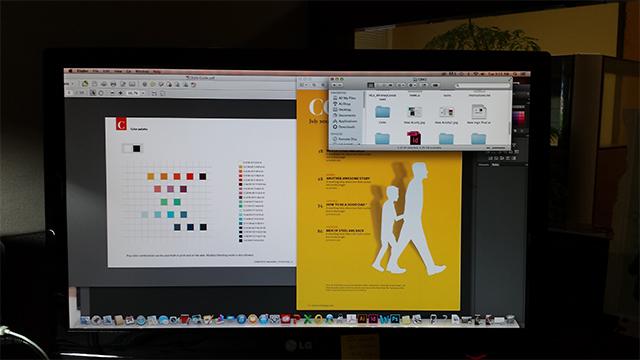This screenshot has width=640, height=360.
Task: Click the print icon in PDF toolbar
Action: click(113, 84)
